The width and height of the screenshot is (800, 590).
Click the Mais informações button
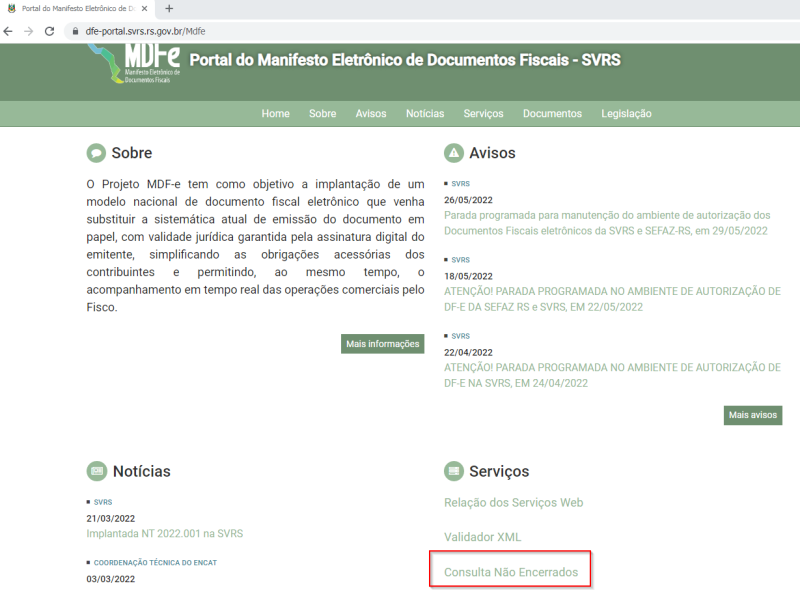[x=382, y=343]
